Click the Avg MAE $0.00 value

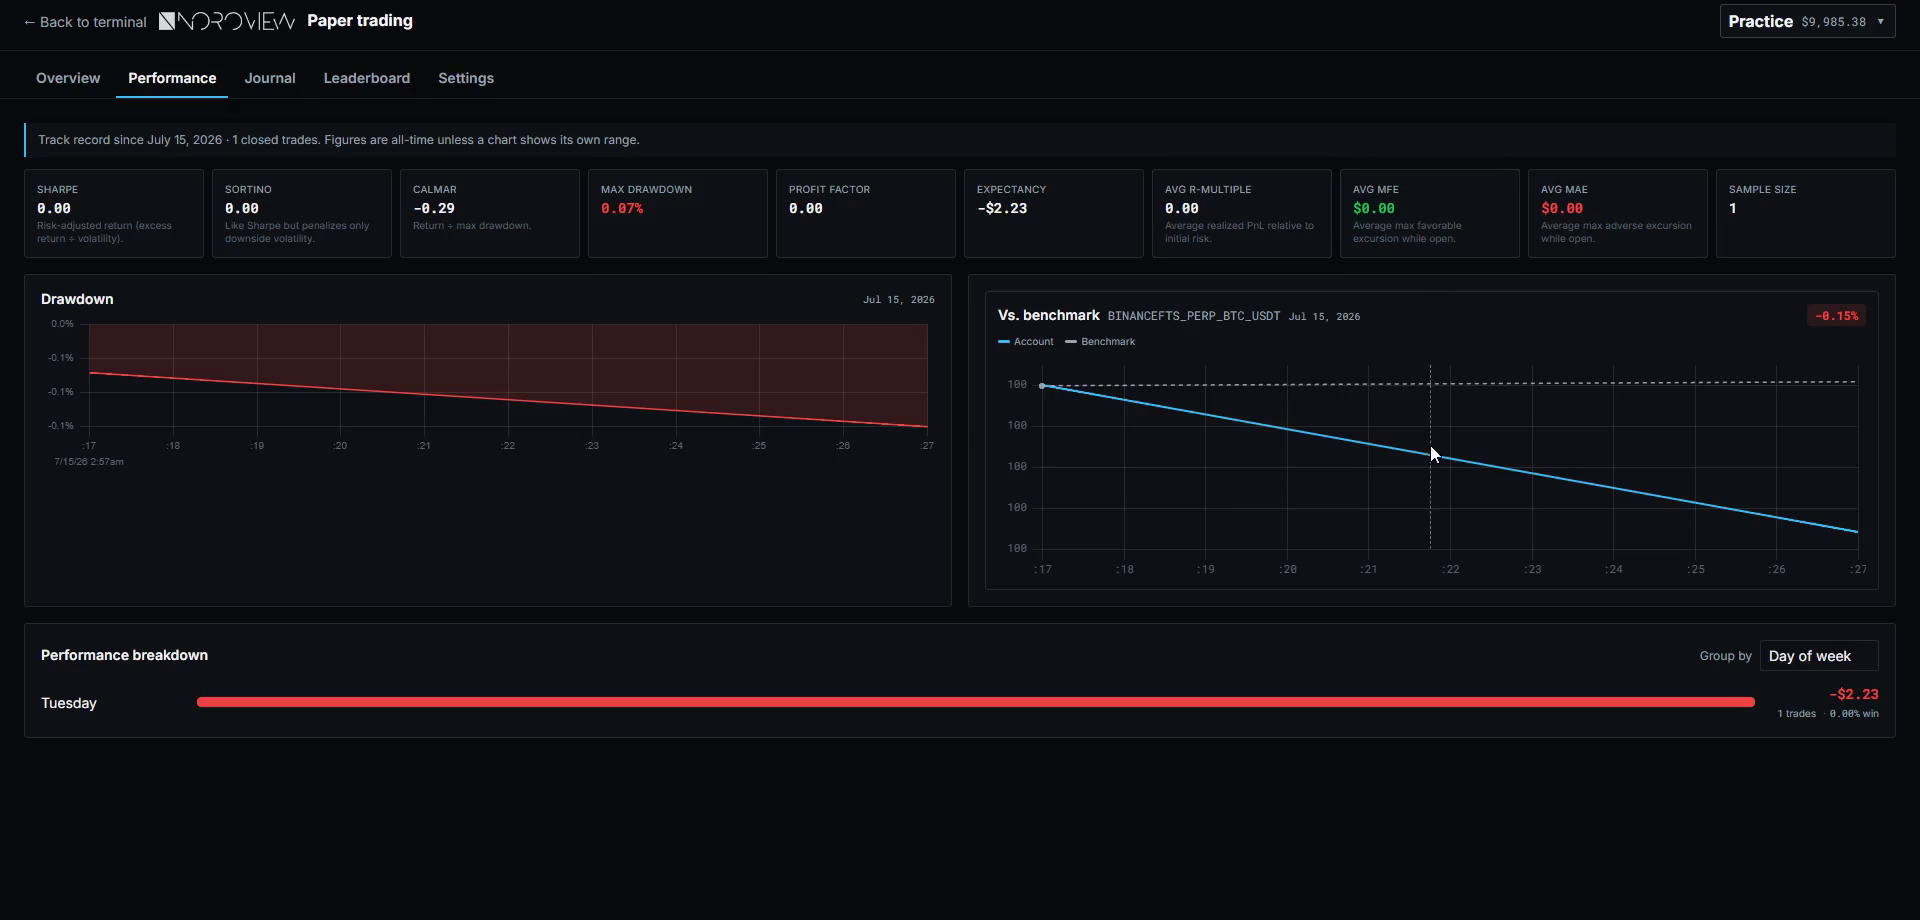[x=1562, y=209]
